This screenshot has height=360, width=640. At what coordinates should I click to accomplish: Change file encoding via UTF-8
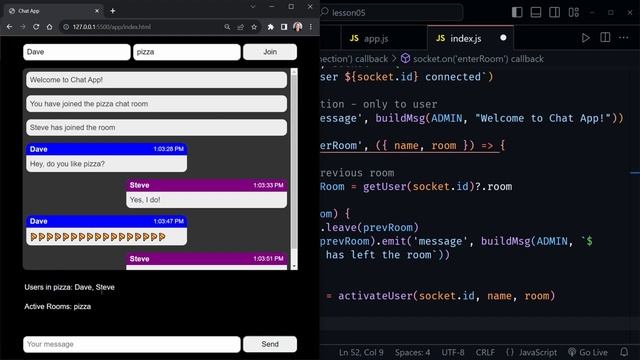coord(453,352)
